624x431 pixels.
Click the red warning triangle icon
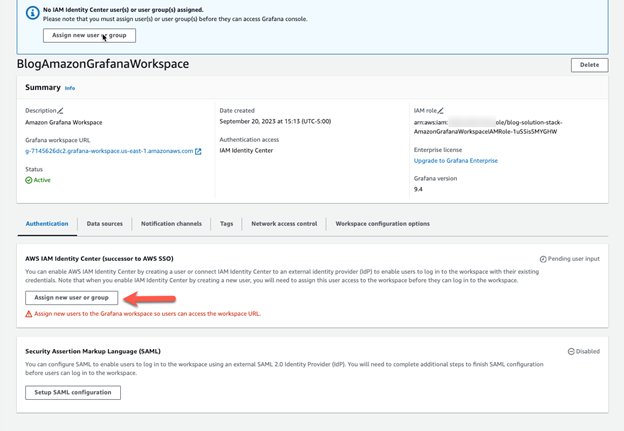29,314
